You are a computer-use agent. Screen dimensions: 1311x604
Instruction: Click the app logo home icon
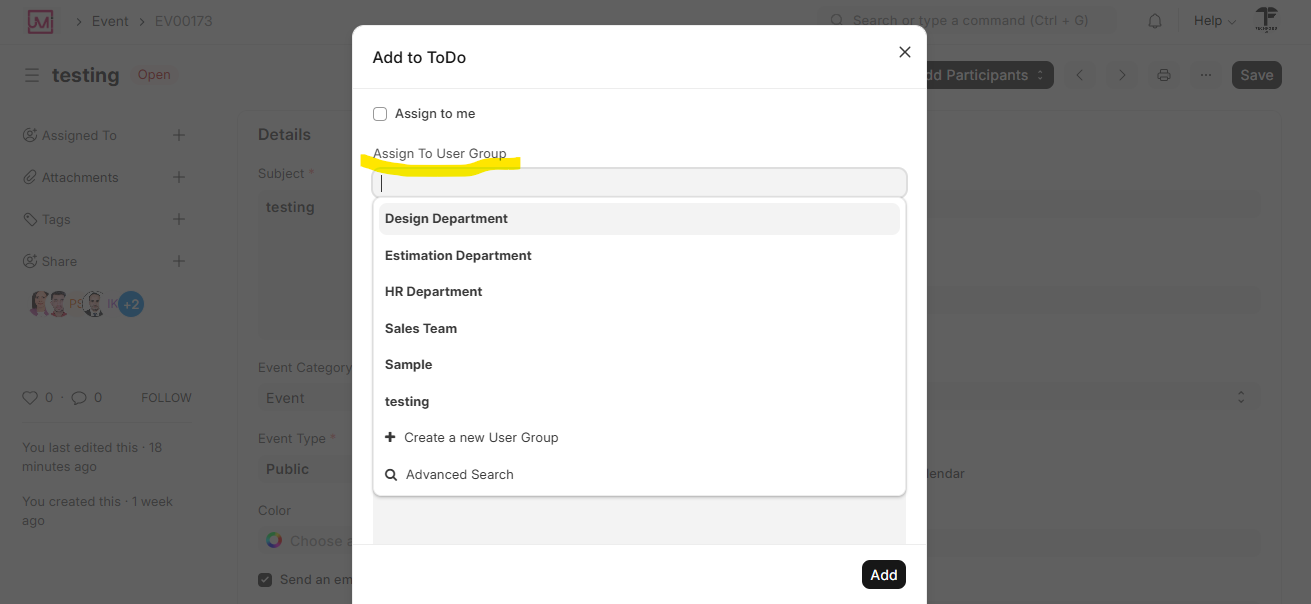tap(40, 21)
